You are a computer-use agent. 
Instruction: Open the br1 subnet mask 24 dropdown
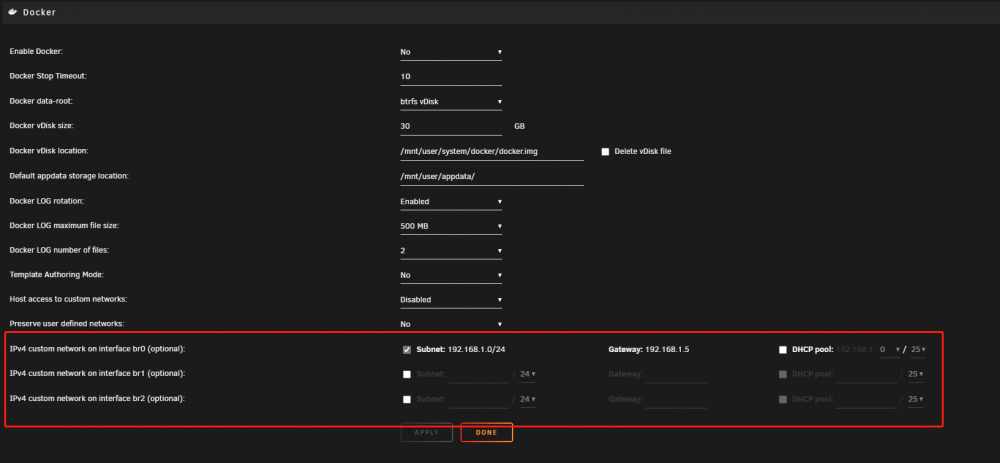(527, 374)
